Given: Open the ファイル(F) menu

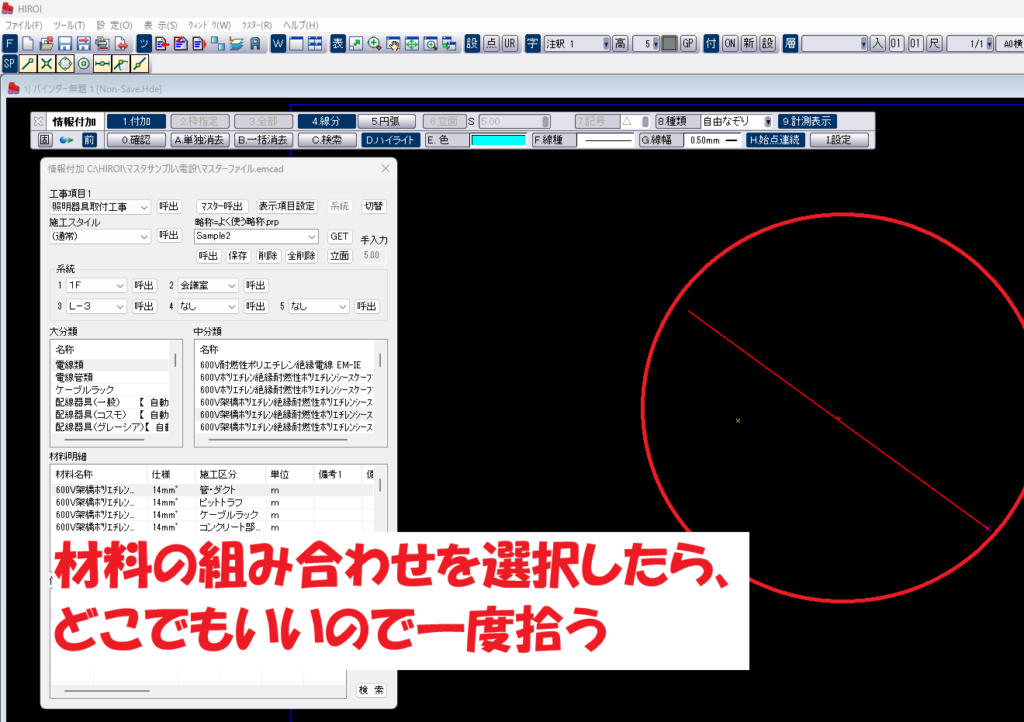Looking at the screenshot, I should click(20, 24).
